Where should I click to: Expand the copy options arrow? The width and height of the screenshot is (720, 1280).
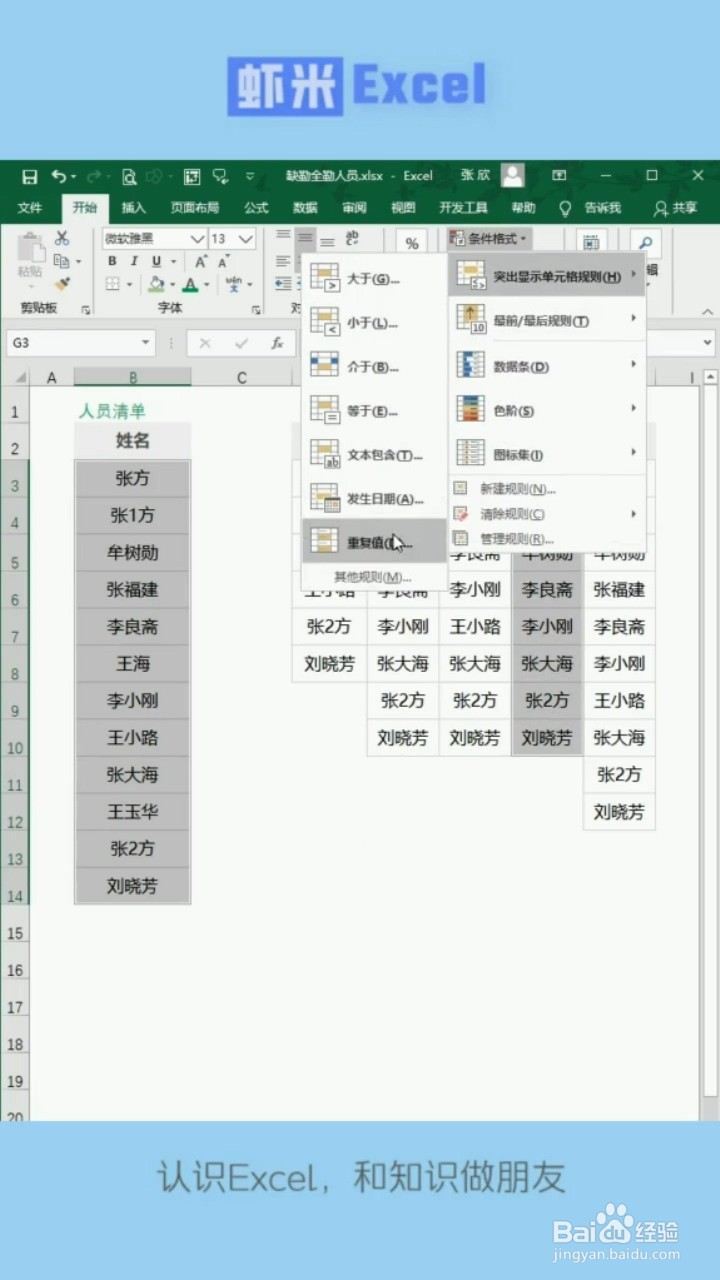78,262
